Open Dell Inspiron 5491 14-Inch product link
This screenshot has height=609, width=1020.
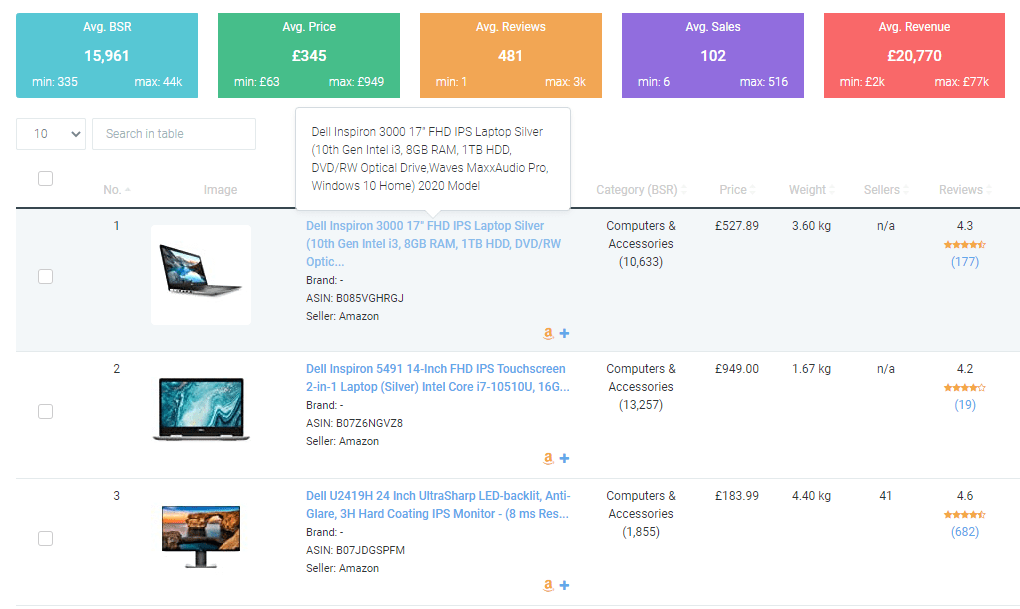(437, 377)
